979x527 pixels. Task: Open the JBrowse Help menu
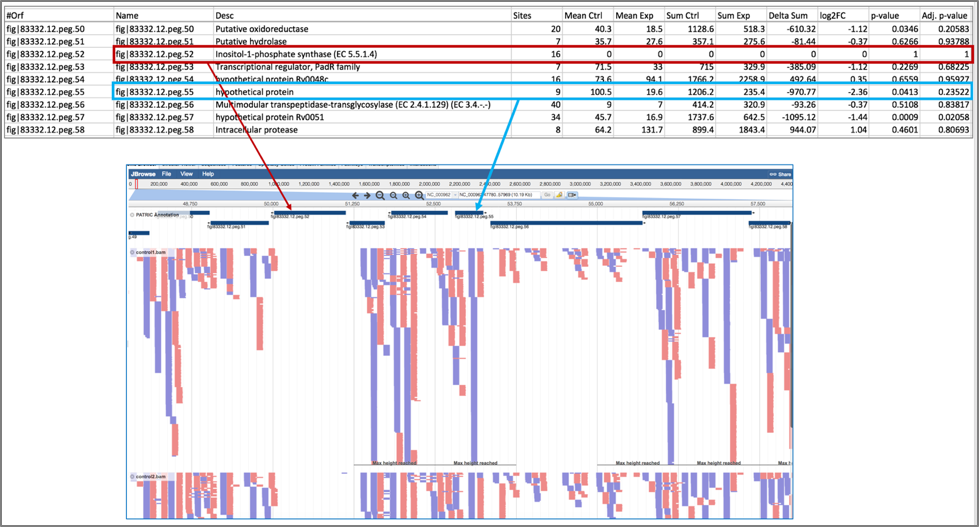pos(208,174)
